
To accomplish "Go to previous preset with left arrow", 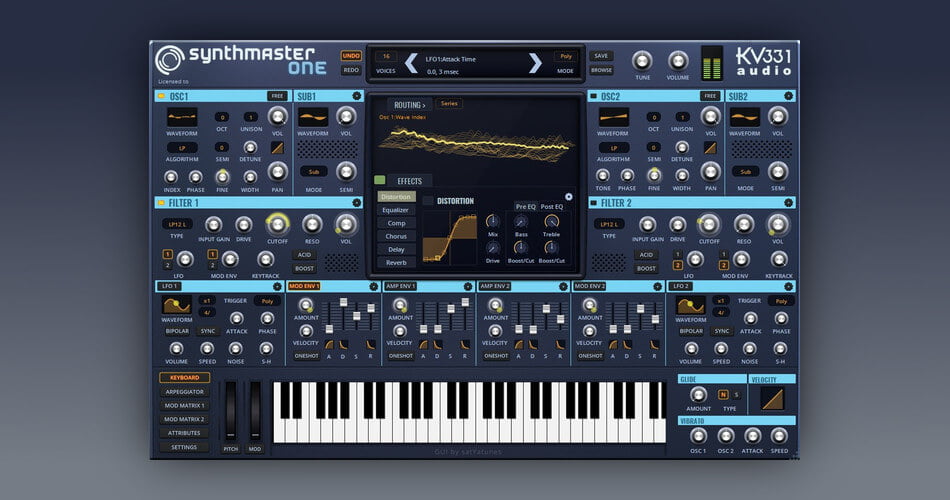I will (x=411, y=63).
